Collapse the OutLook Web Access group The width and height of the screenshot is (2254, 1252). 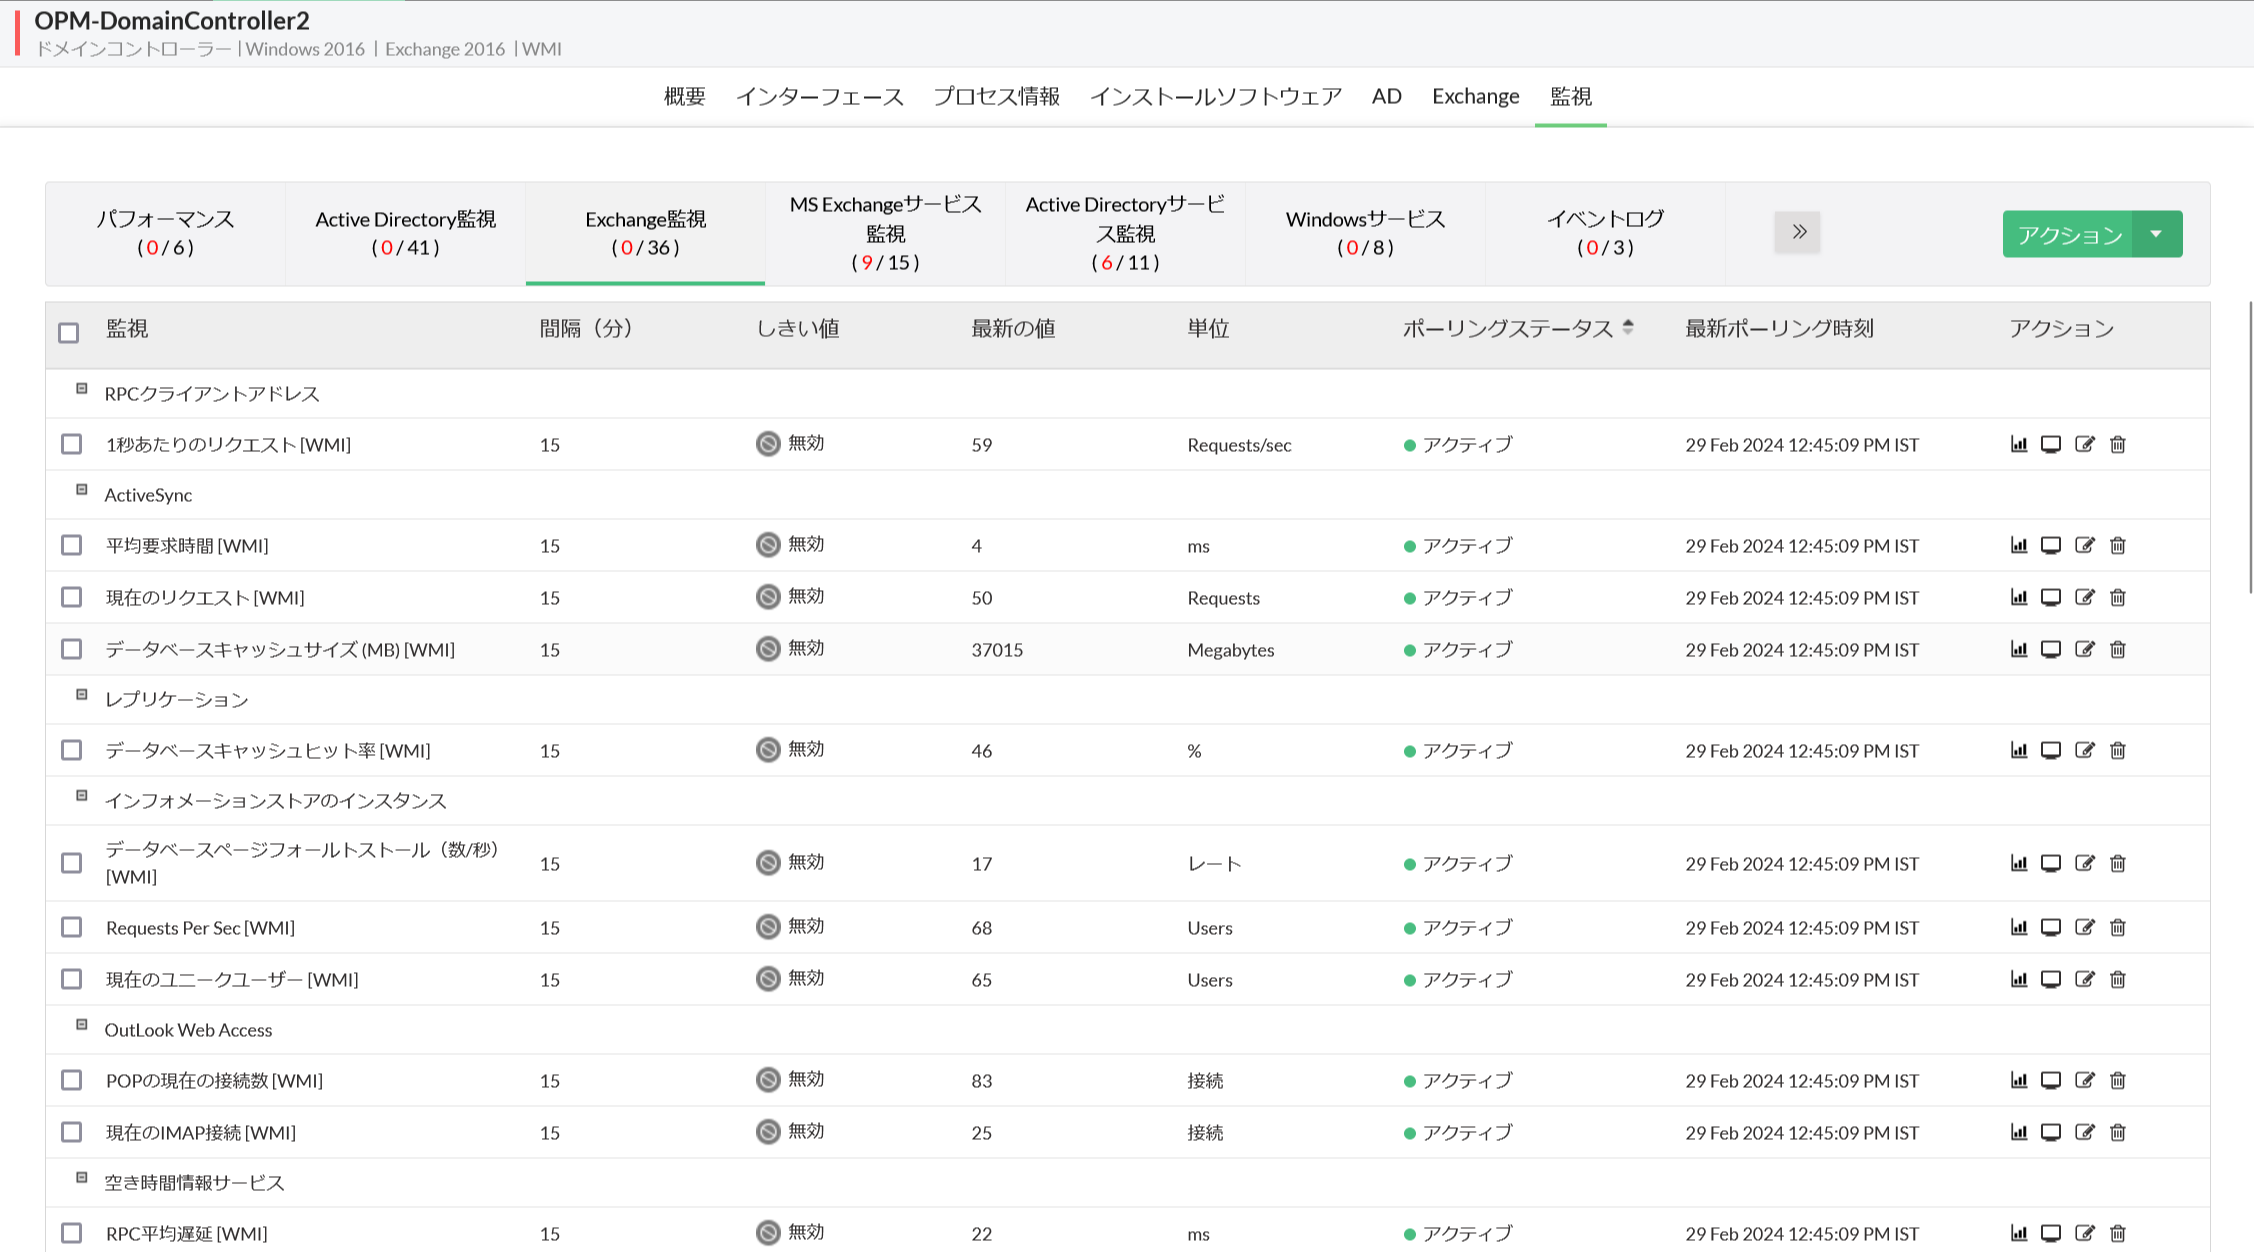point(82,1025)
